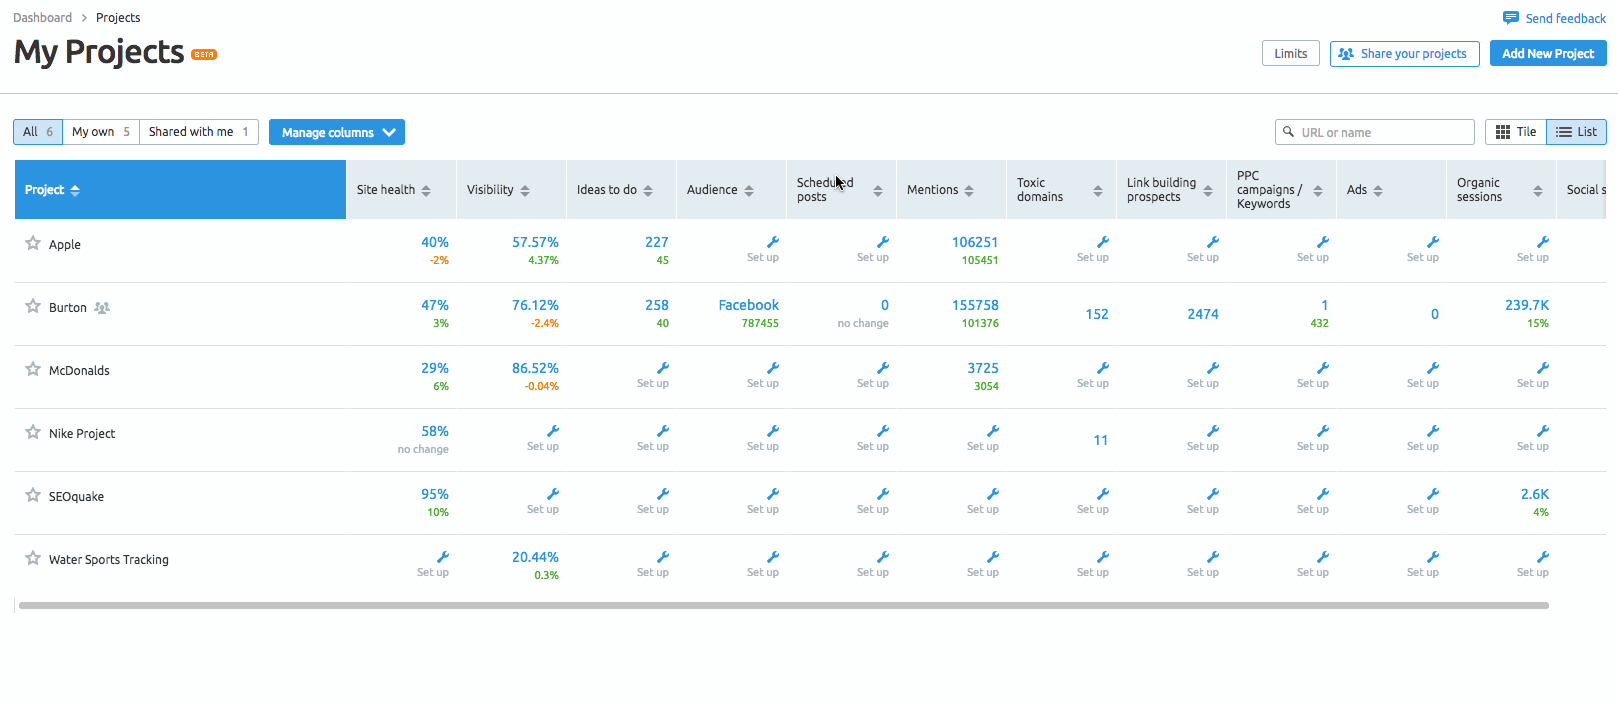Open Burton Facebook audience value

pos(748,305)
